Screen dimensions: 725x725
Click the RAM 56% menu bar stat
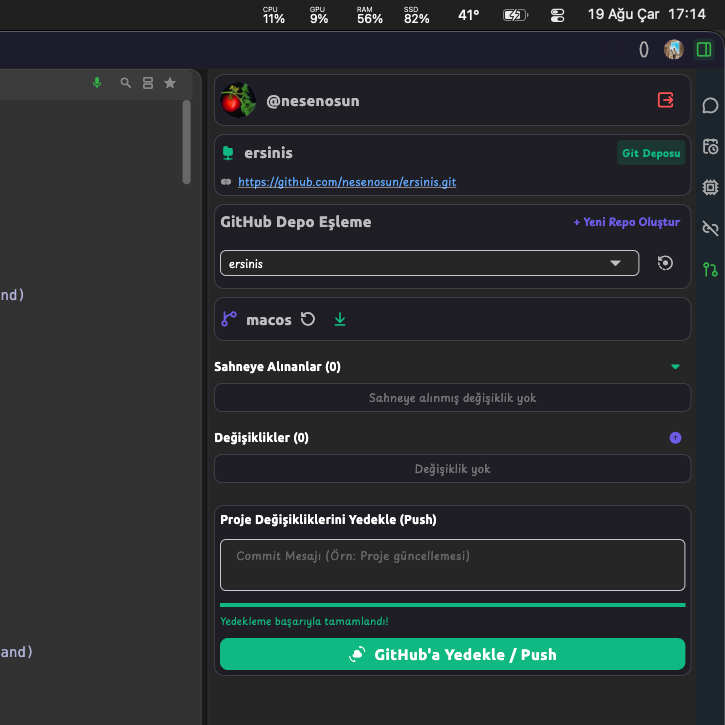(x=369, y=15)
